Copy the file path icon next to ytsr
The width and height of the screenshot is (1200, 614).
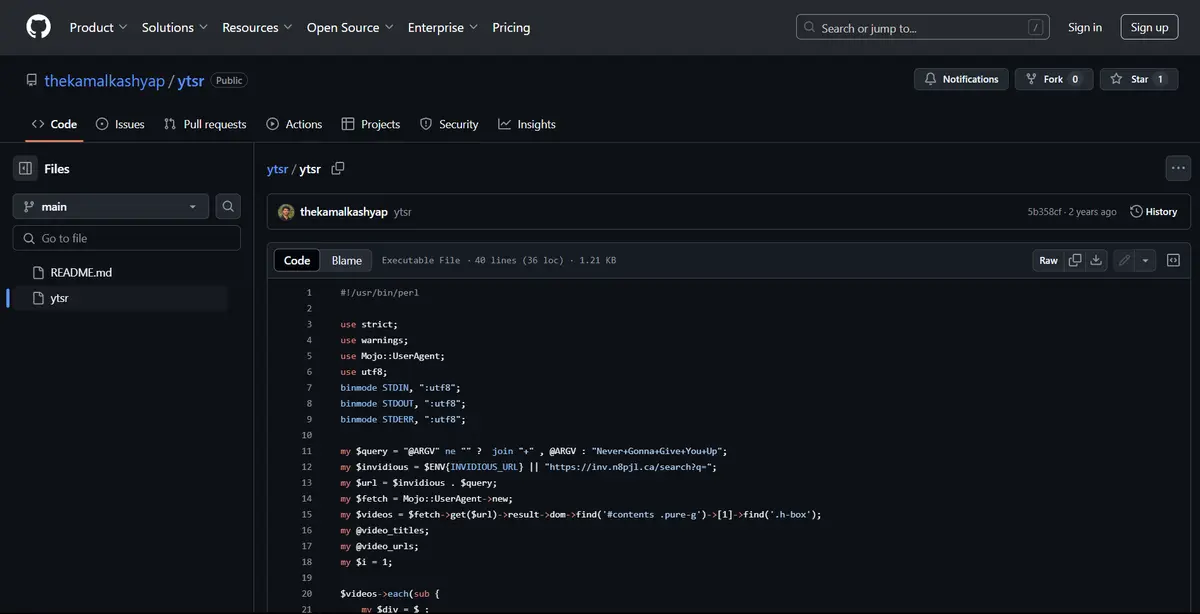coord(338,169)
